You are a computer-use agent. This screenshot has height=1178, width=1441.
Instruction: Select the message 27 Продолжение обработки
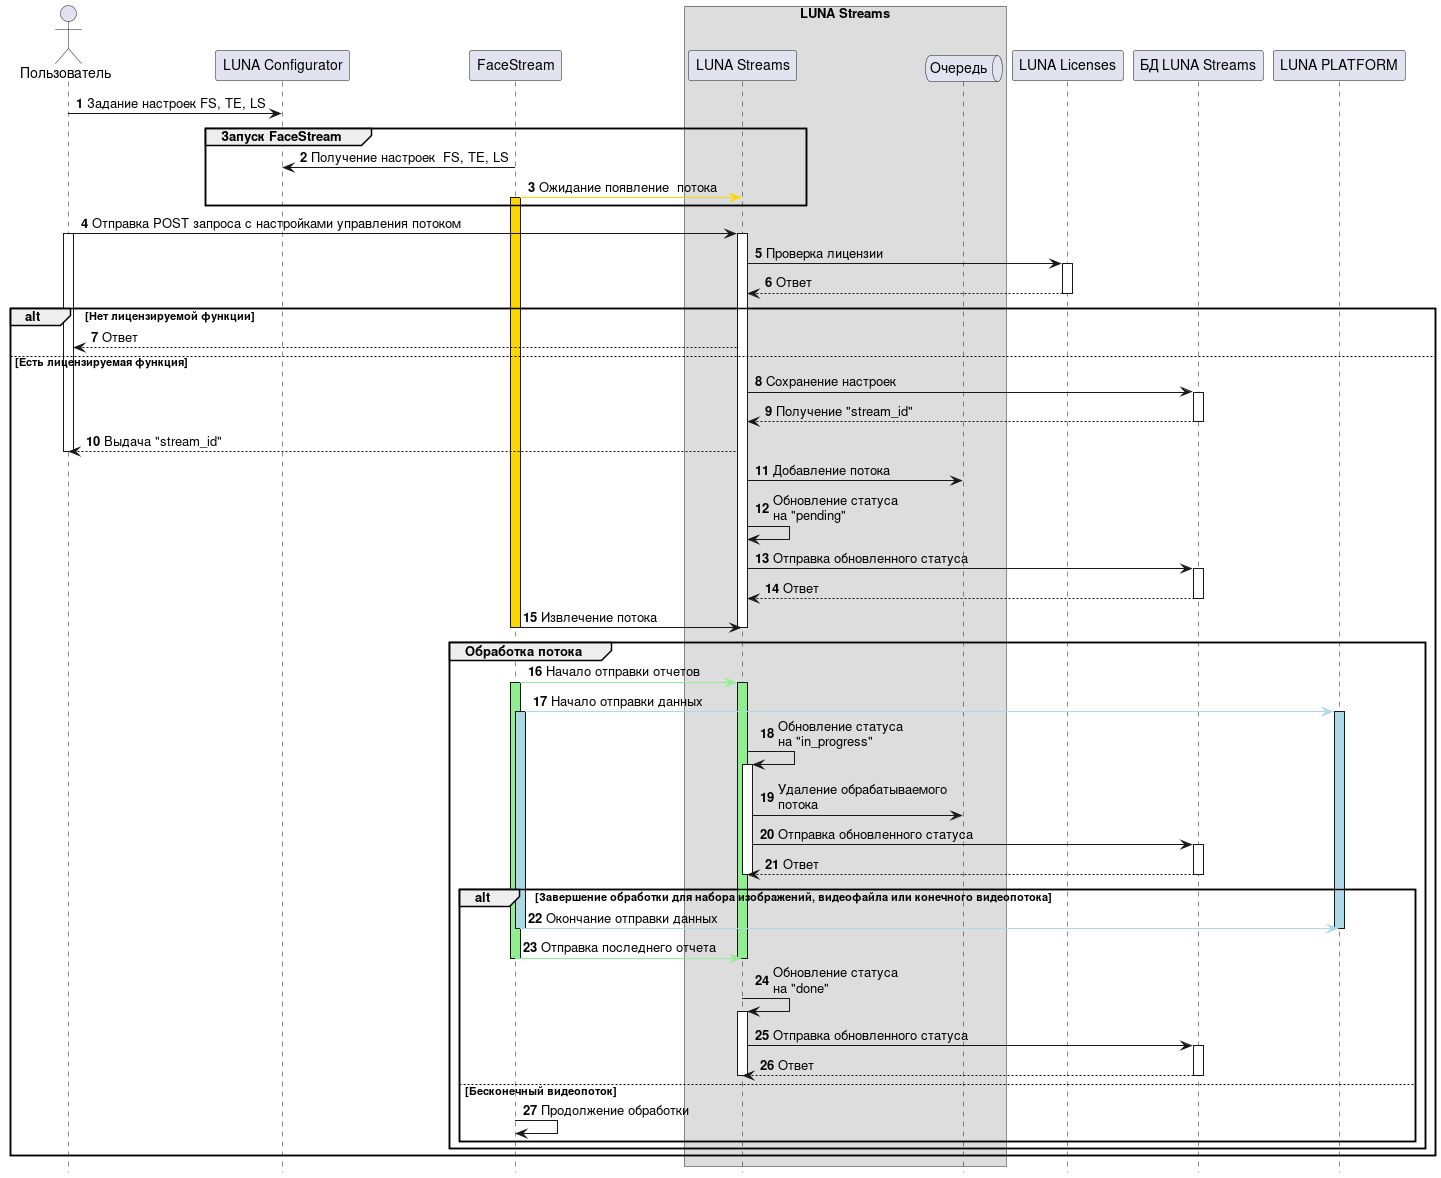tap(606, 1111)
